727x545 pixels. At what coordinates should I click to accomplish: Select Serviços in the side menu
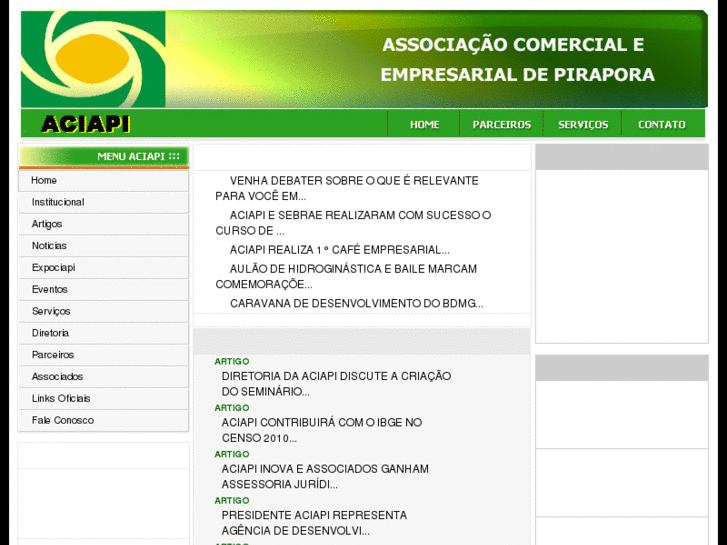(x=103, y=311)
